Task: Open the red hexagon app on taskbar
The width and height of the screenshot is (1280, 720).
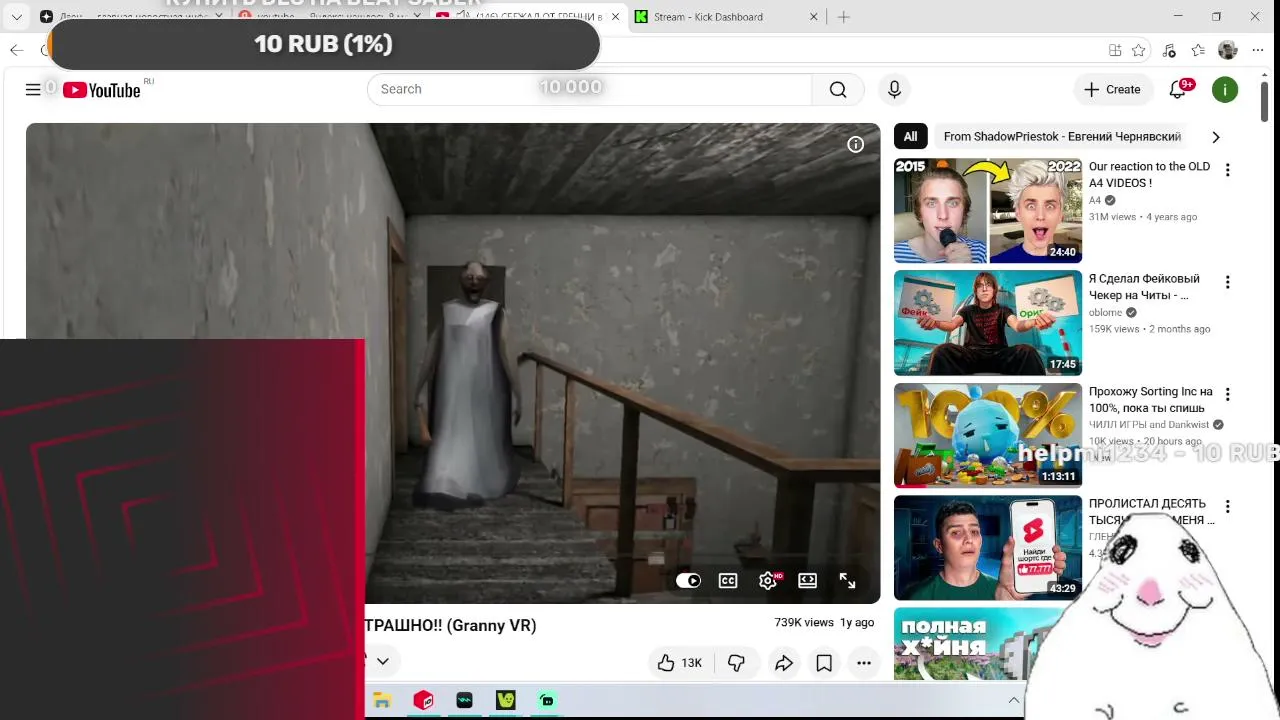Action: tap(423, 701)
